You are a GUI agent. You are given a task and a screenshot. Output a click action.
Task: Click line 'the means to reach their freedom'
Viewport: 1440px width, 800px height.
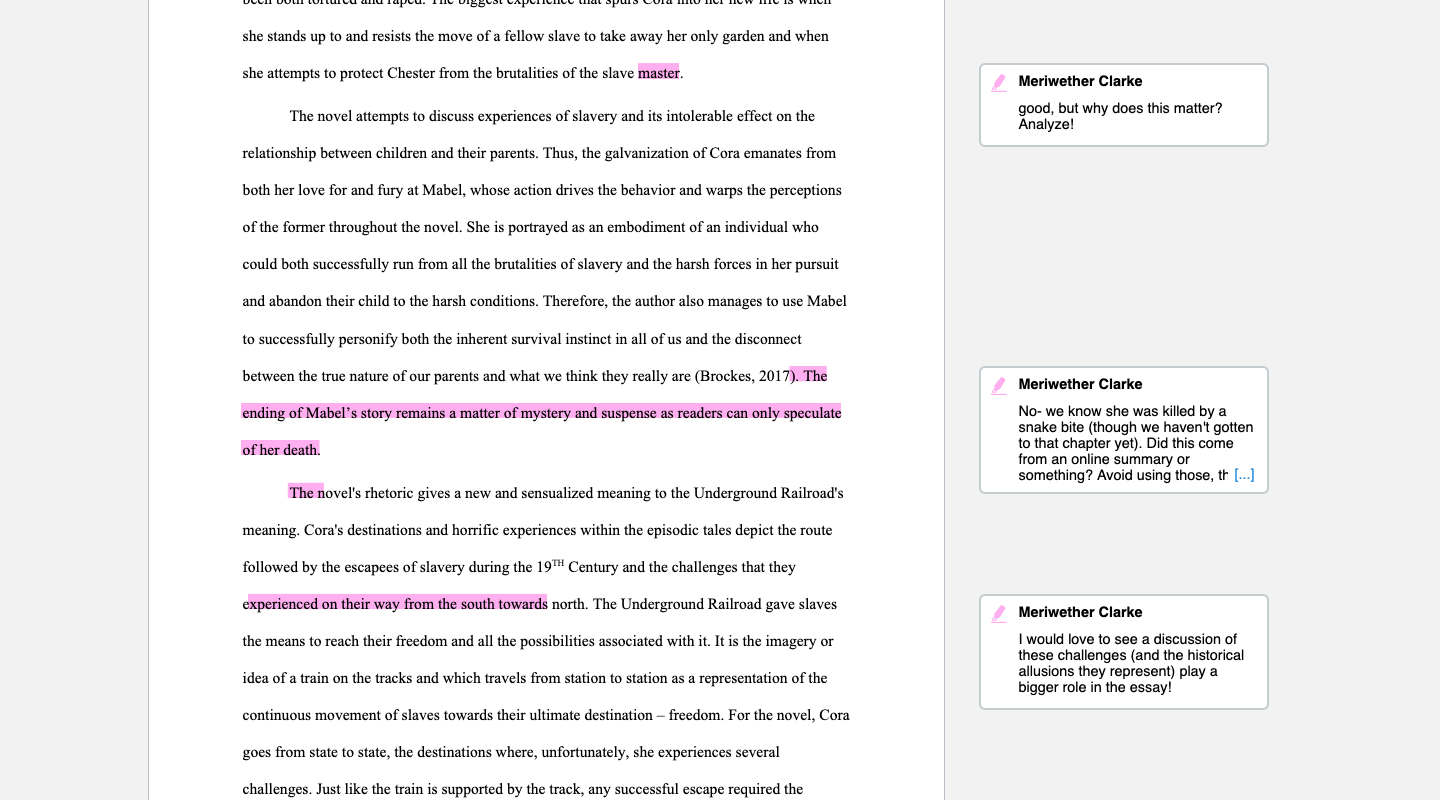coord(538,641)
